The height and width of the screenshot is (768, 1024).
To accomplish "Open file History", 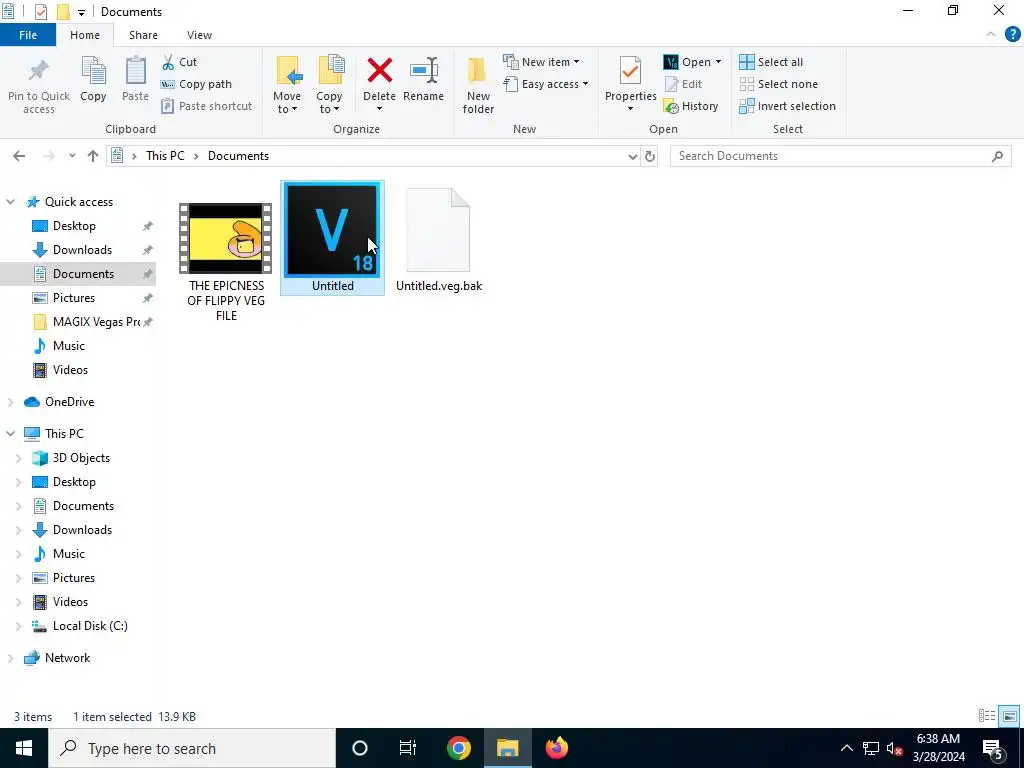I will 691,106.
